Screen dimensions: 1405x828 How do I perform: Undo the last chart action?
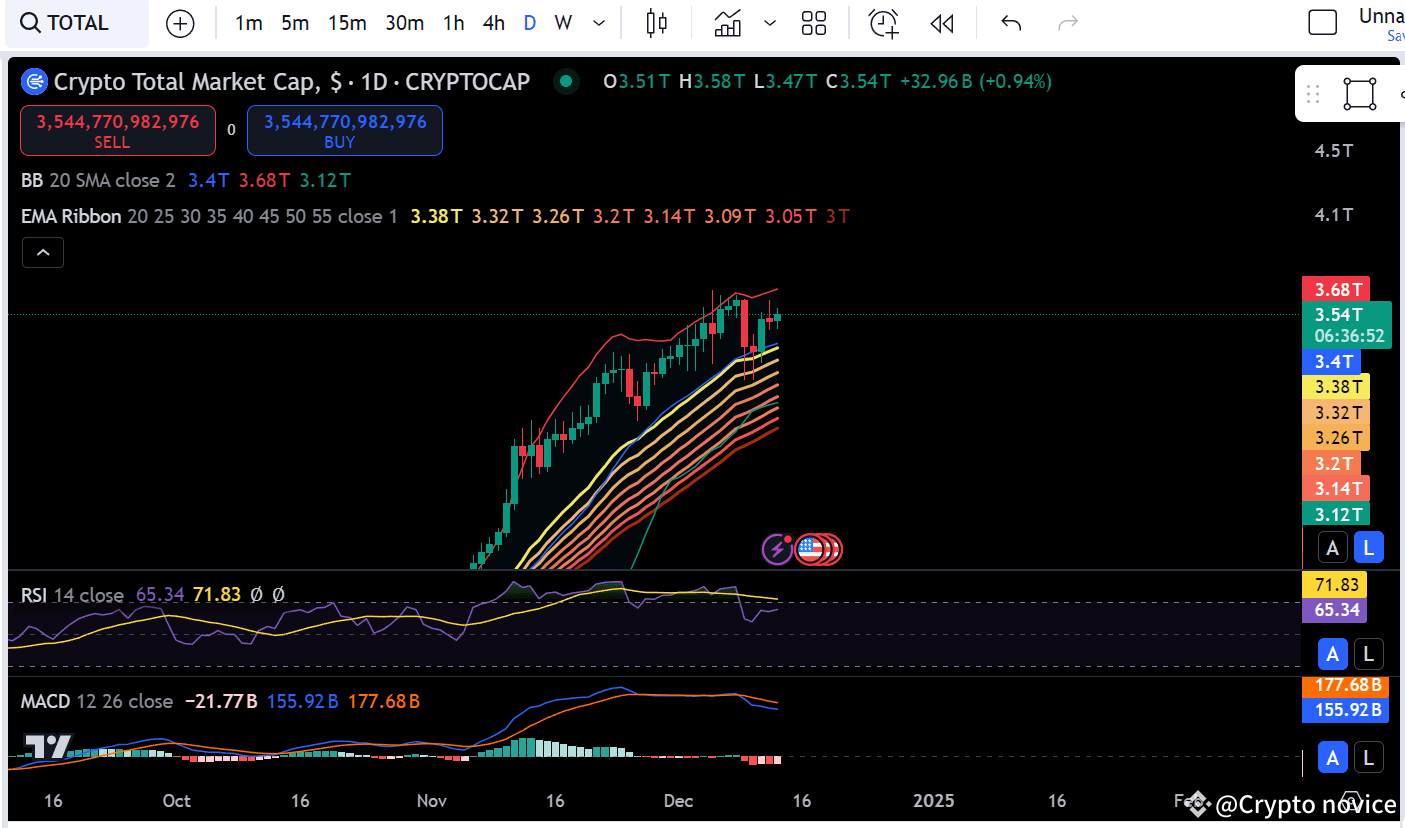tap(1011, 23)
